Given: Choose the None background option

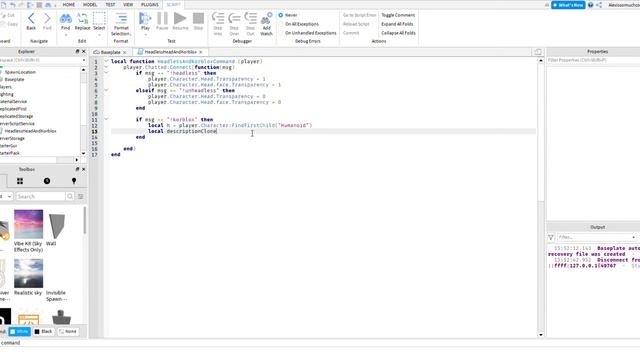Looking at the screenshot, I should coord(67,331).
